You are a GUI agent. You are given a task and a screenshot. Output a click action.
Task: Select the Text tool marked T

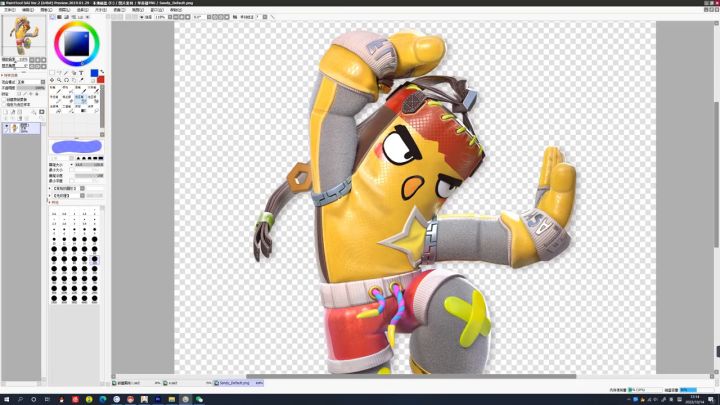click(x=81, y=73)
